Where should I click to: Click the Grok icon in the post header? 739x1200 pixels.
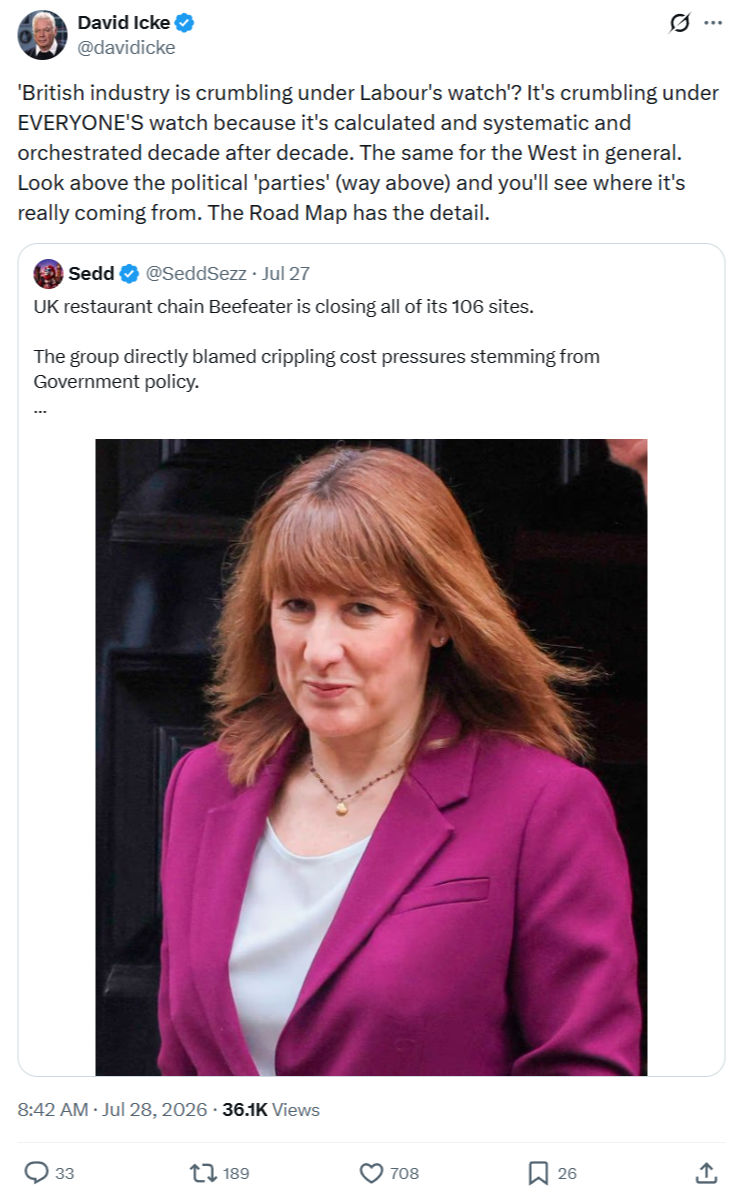[x=679, y=24]
